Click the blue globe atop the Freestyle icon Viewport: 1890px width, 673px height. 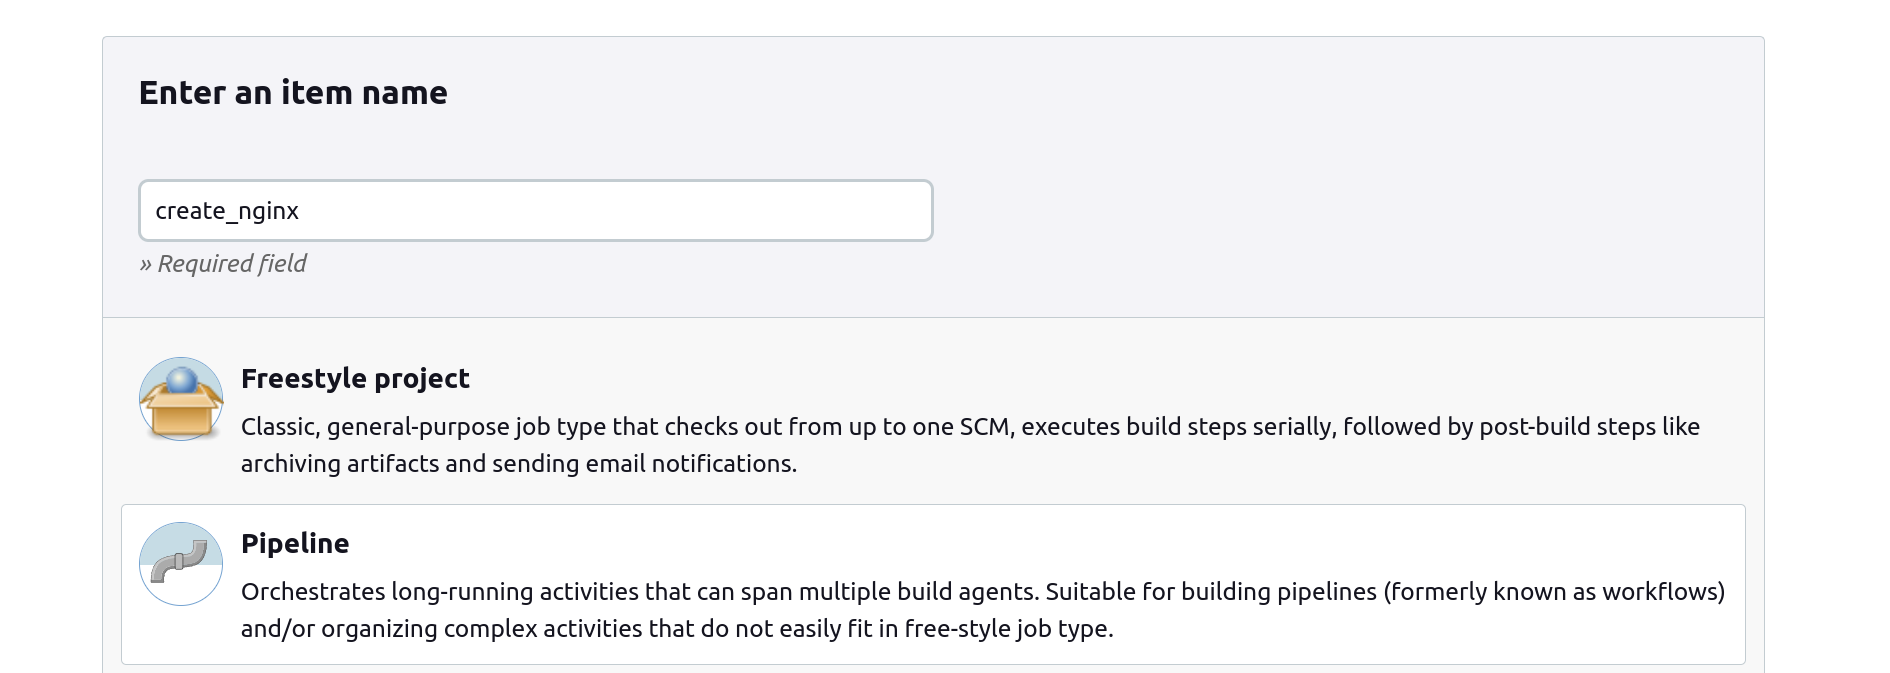click(x=182, y=380)
